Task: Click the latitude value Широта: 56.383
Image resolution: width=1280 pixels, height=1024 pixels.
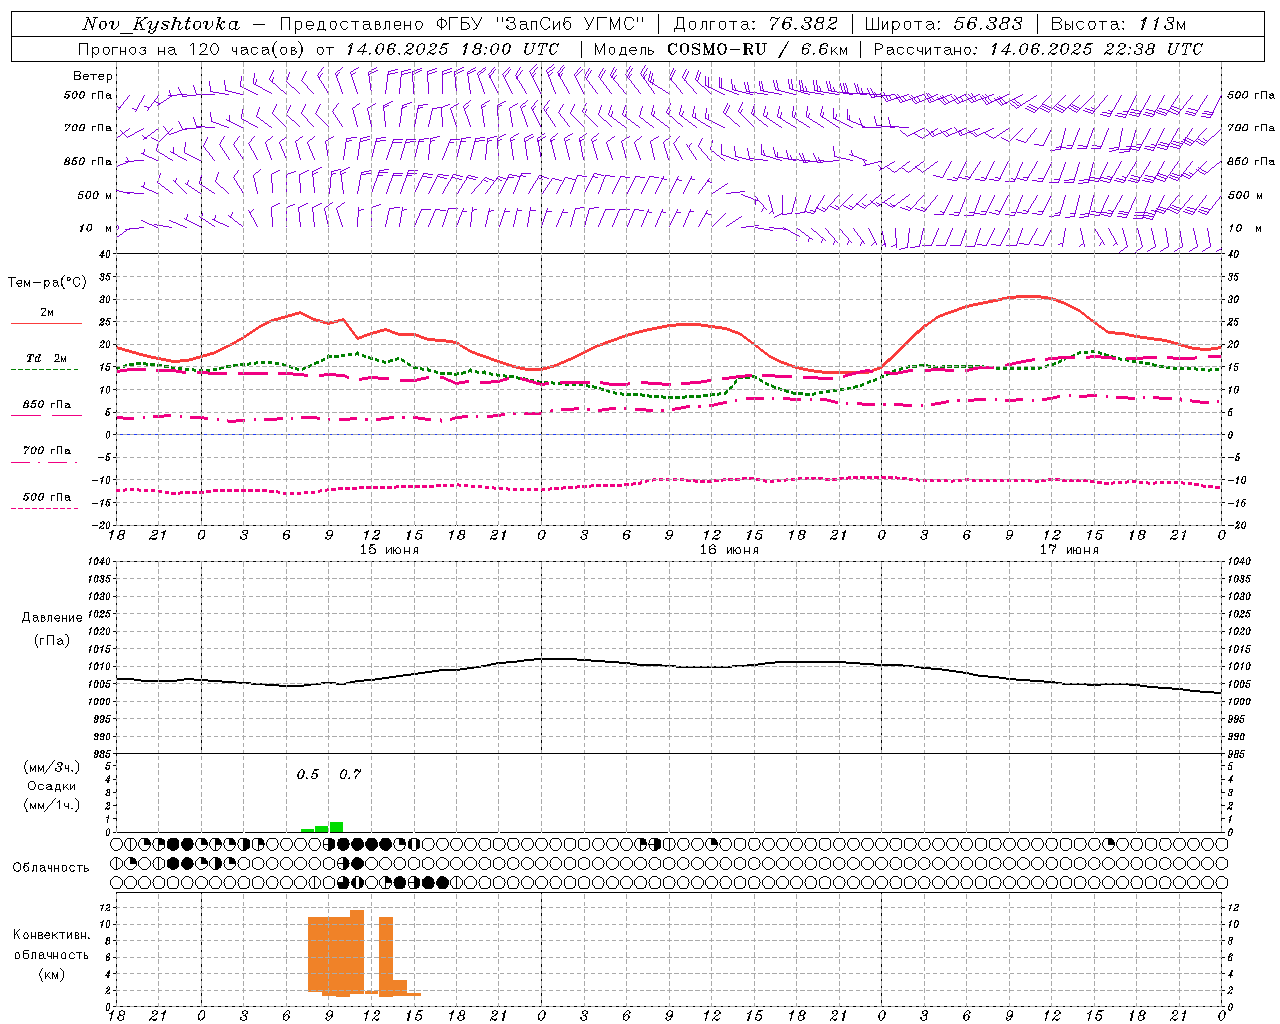Action: tap(944, 24)
